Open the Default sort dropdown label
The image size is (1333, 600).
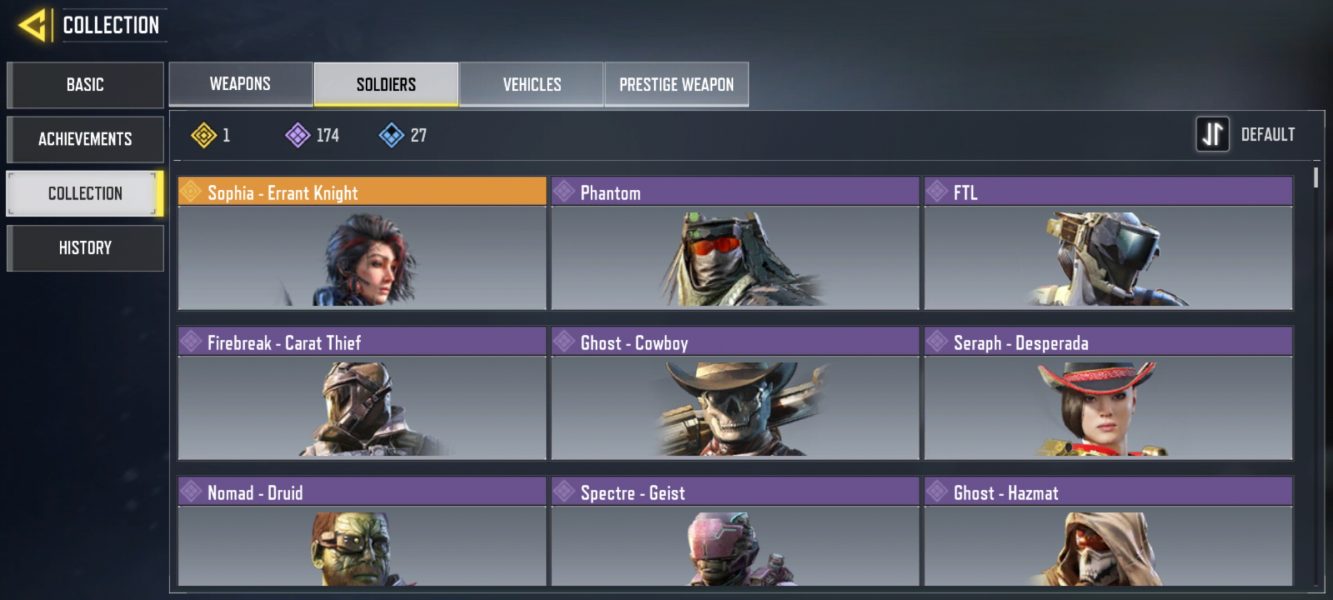1268,134
